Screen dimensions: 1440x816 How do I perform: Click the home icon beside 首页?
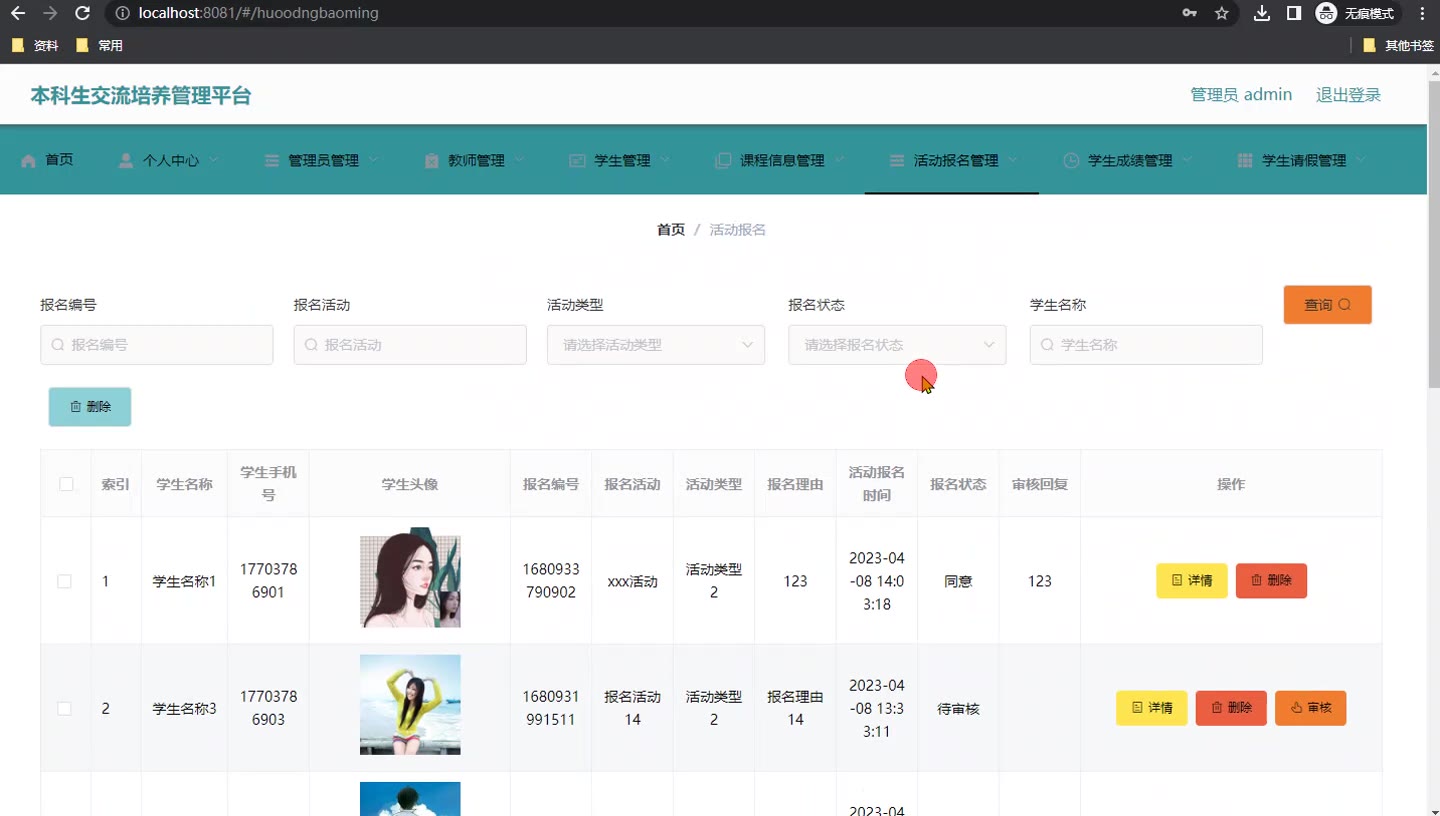tap(28, 160)
